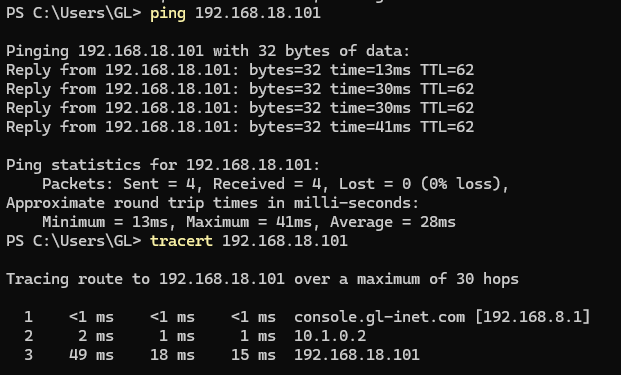The width and height of the screenshot is (621, 375).
Task: Click the 'Pinging 192.168.18.101 with 32 bytes' line
Action: coord(208,51)
